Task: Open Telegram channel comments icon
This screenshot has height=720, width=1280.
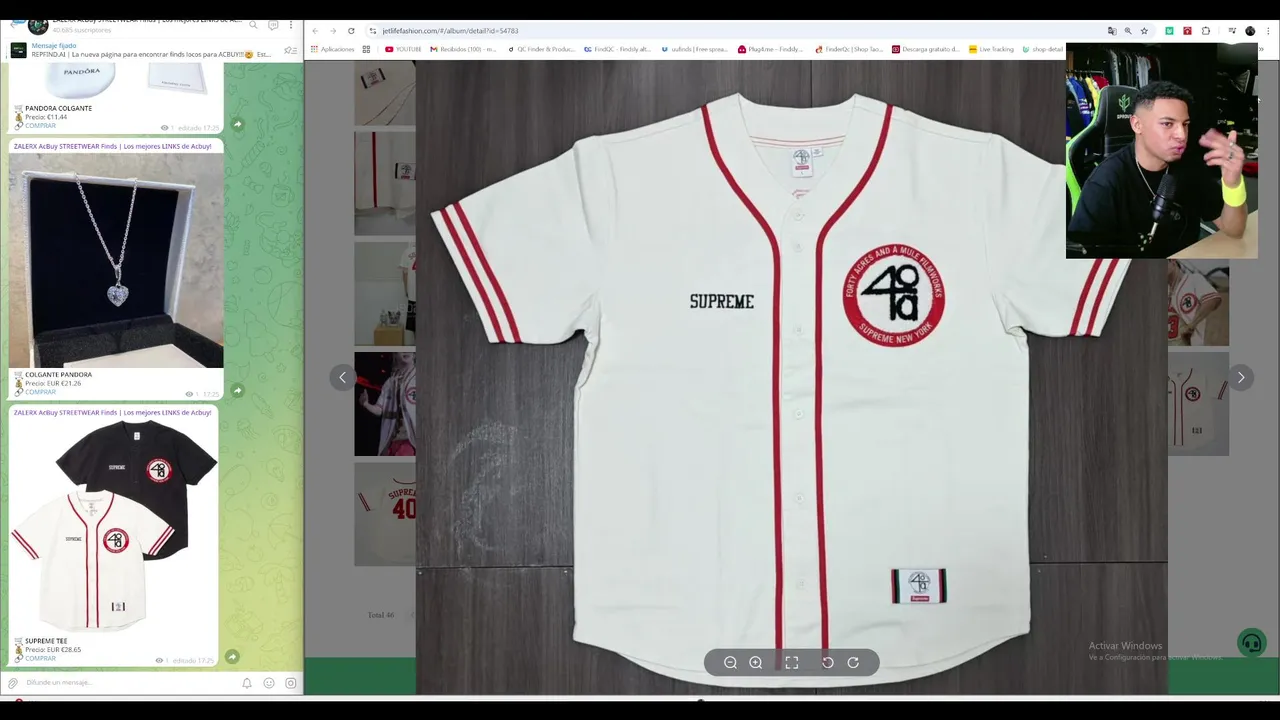Action: point(273,25)
